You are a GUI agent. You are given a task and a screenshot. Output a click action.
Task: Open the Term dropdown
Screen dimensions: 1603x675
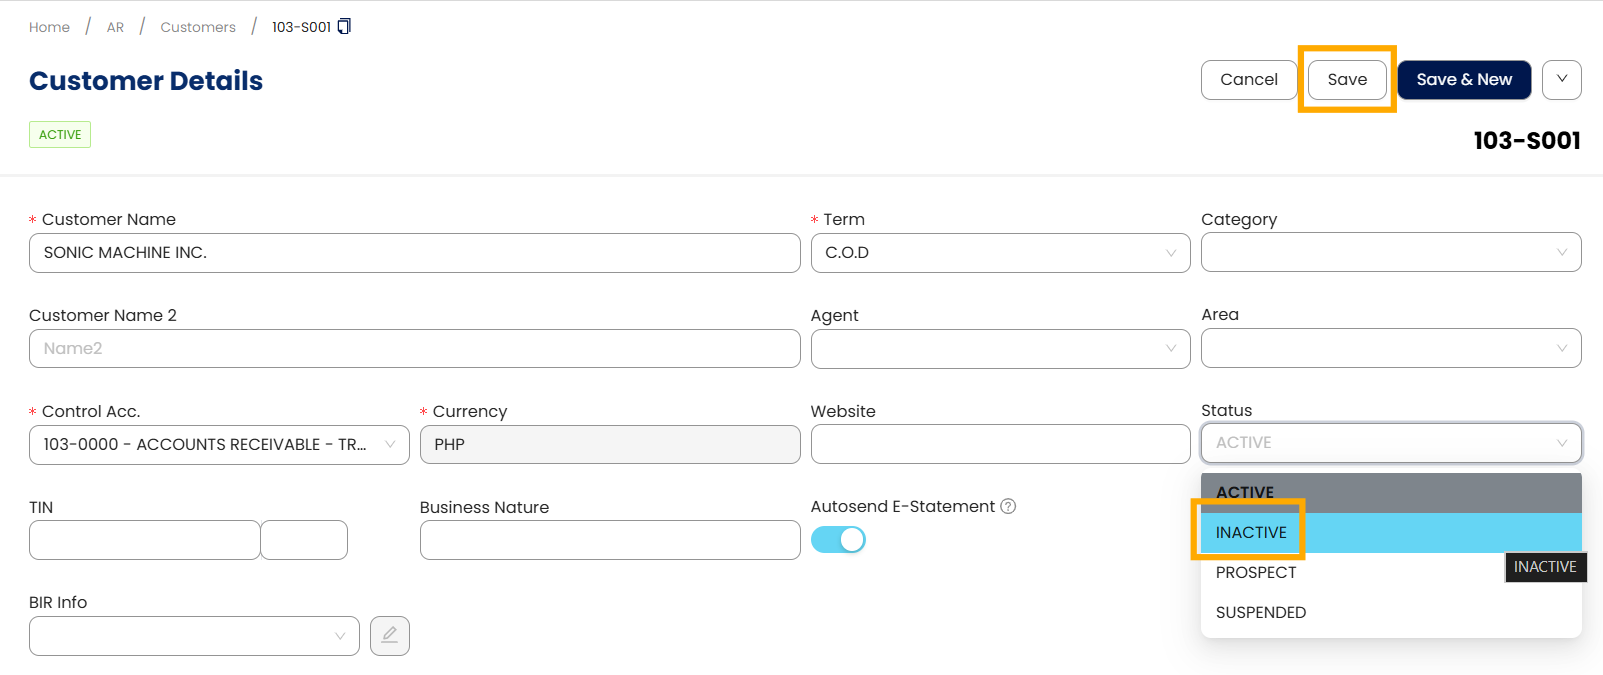click(1000, 253)
